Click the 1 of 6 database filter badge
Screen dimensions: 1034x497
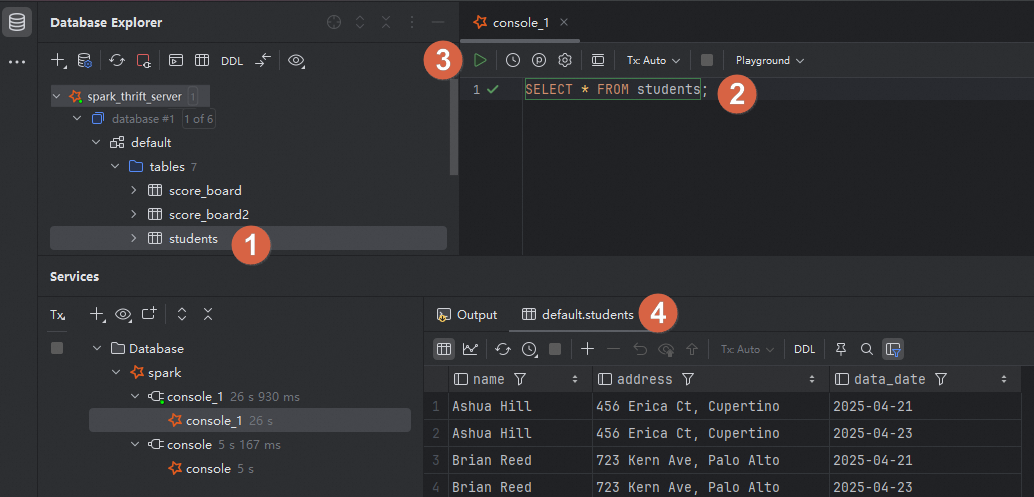[x=198, y=119]
